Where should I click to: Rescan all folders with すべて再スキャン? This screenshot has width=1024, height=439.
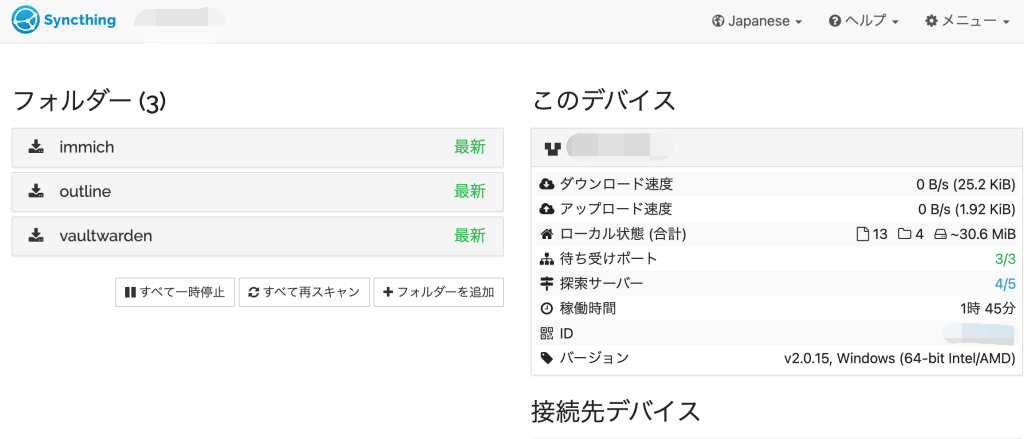304,293
